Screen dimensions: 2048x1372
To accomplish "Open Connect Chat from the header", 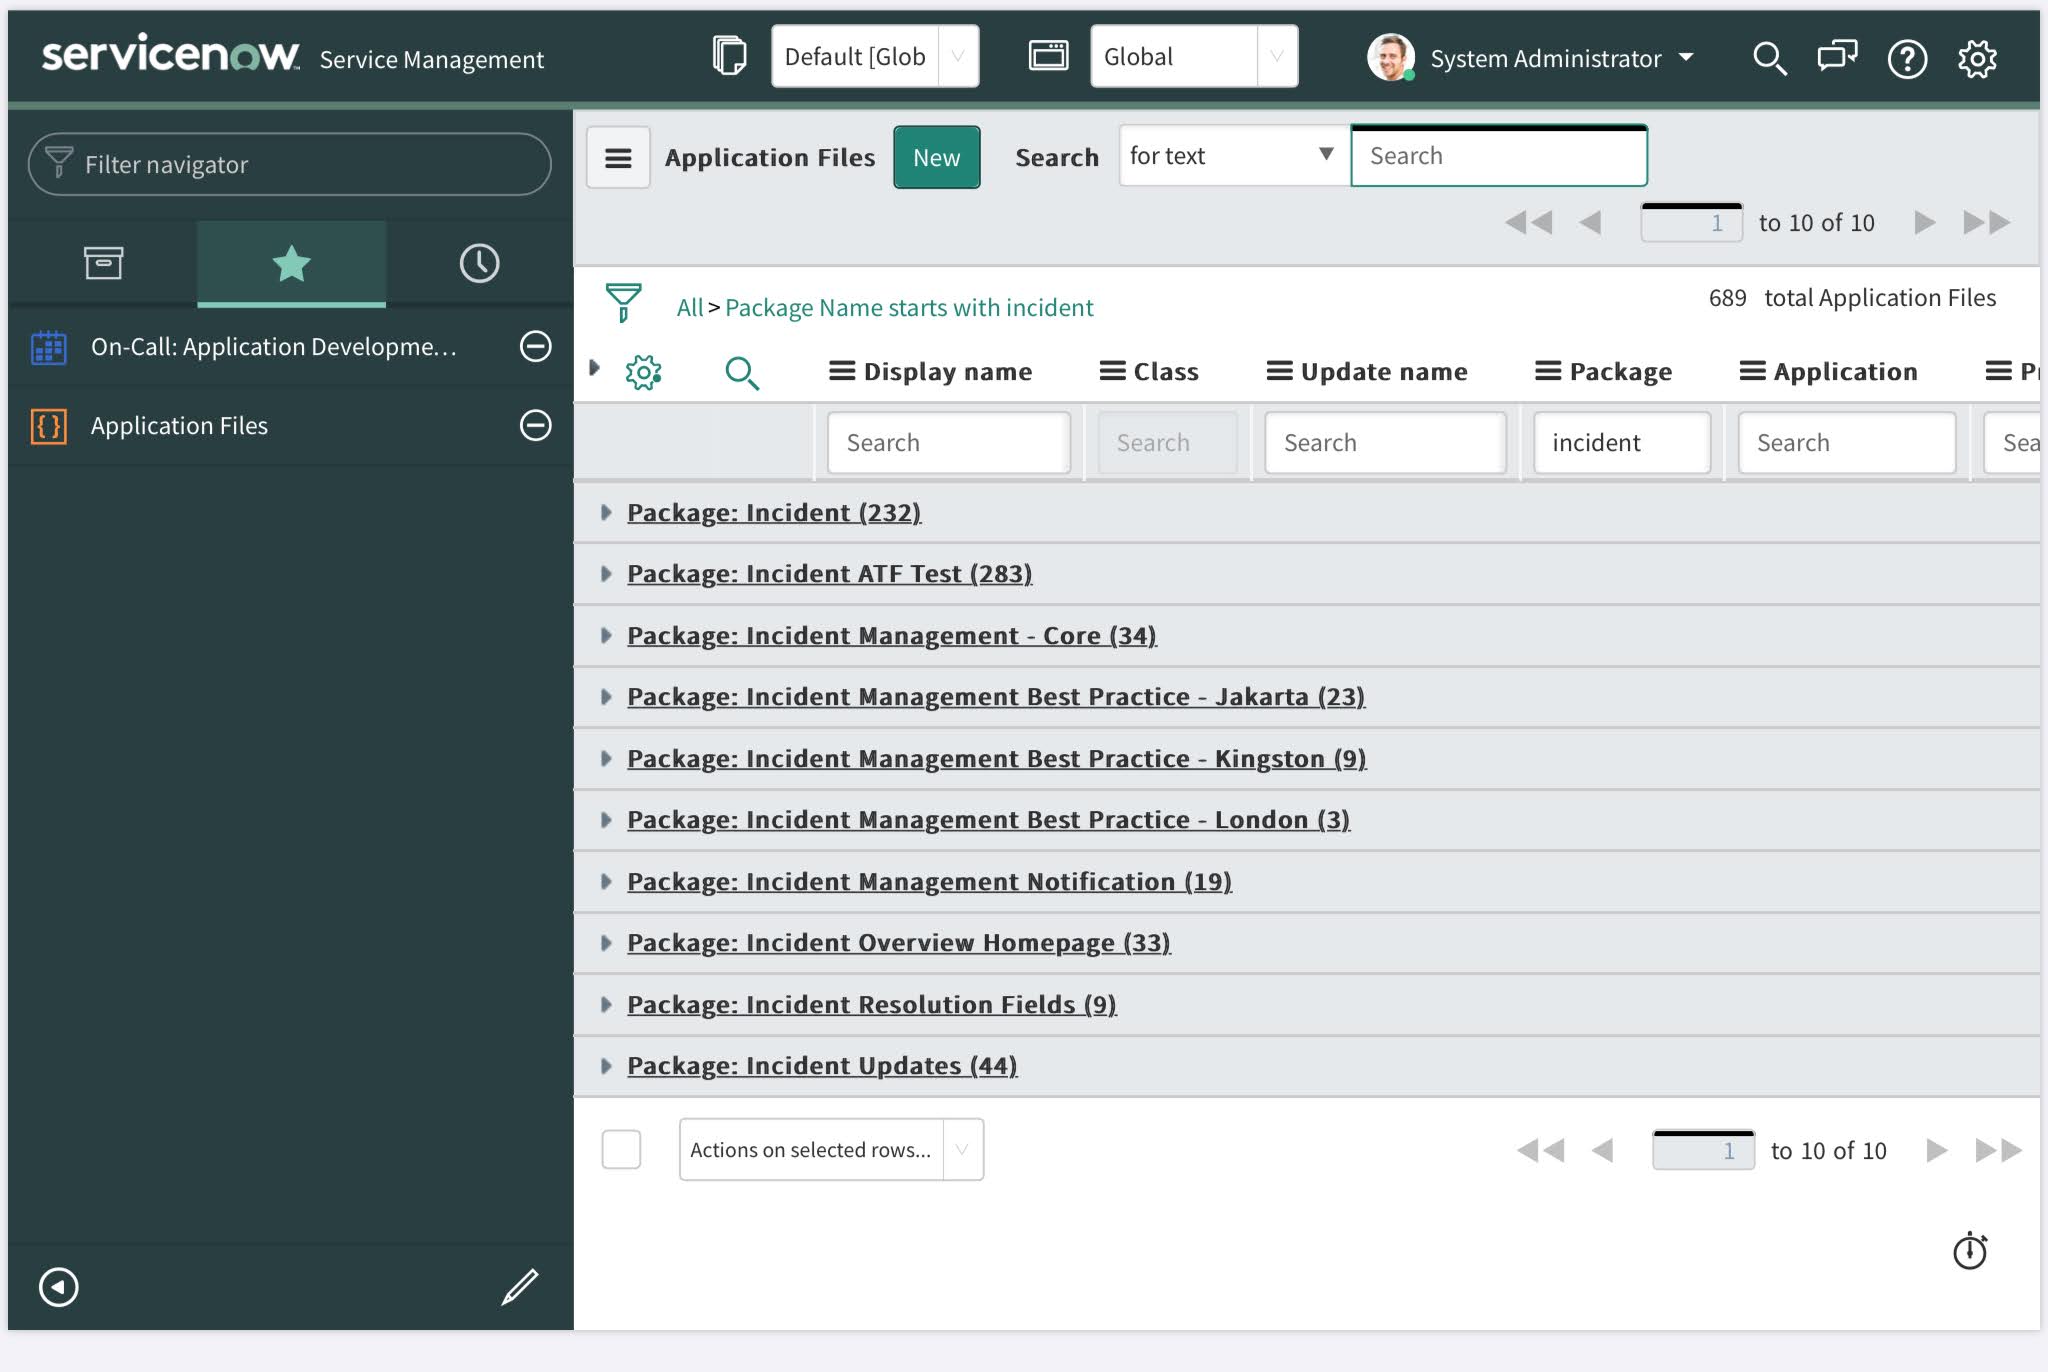I will click(1836, 58).
